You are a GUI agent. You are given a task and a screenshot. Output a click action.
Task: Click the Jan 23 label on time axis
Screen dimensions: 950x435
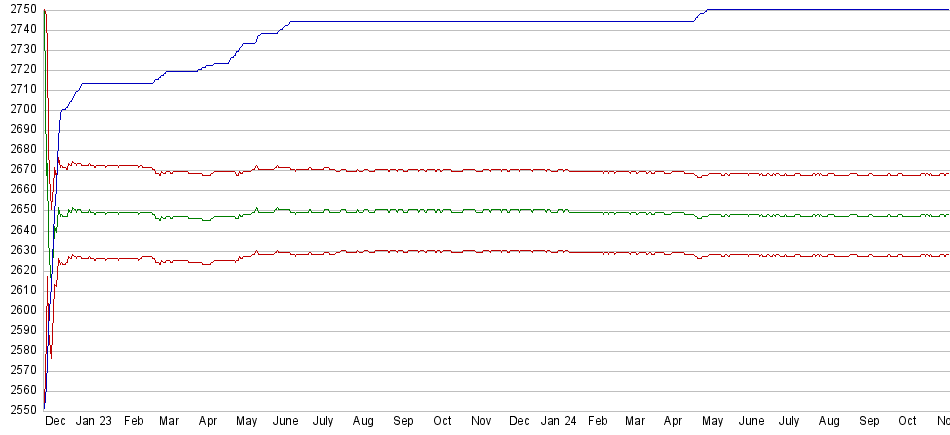coord(93,422)
